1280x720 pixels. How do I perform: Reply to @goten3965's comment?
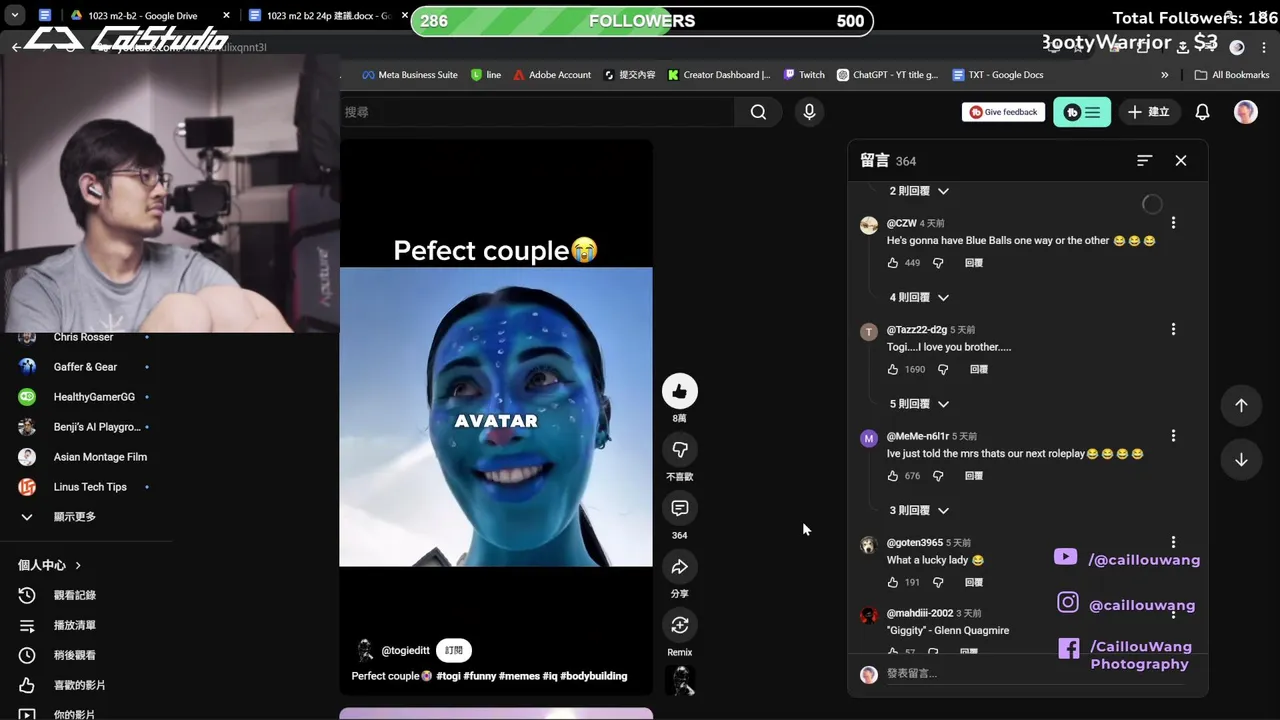pyautogui.click(x=974, y=582)
